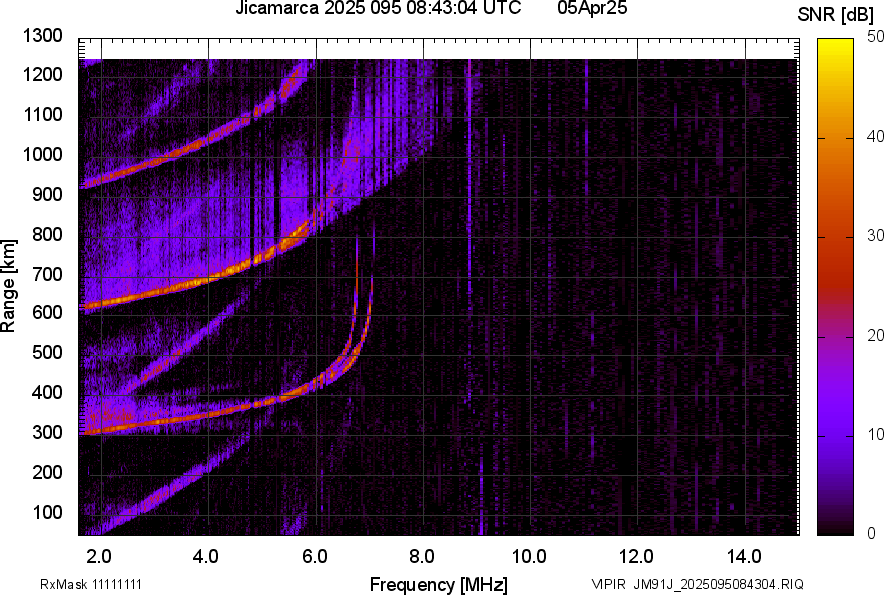Click the 'RxMask 11111111' footer text
The width and height of the screenshot is (884, 595).
(x=91, y=584)
